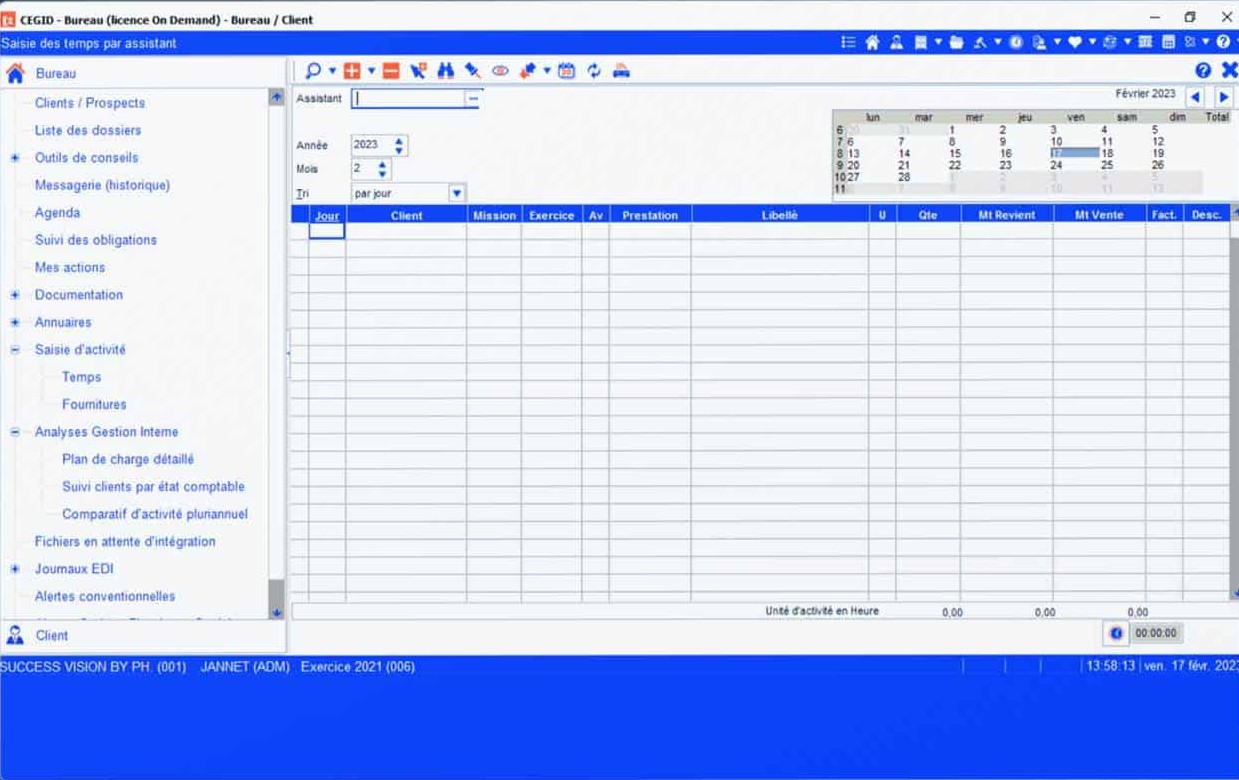Click the Année up stepper arrow
The height and width of the screenshot is (780, 1239).
click(x=398, y=140)
